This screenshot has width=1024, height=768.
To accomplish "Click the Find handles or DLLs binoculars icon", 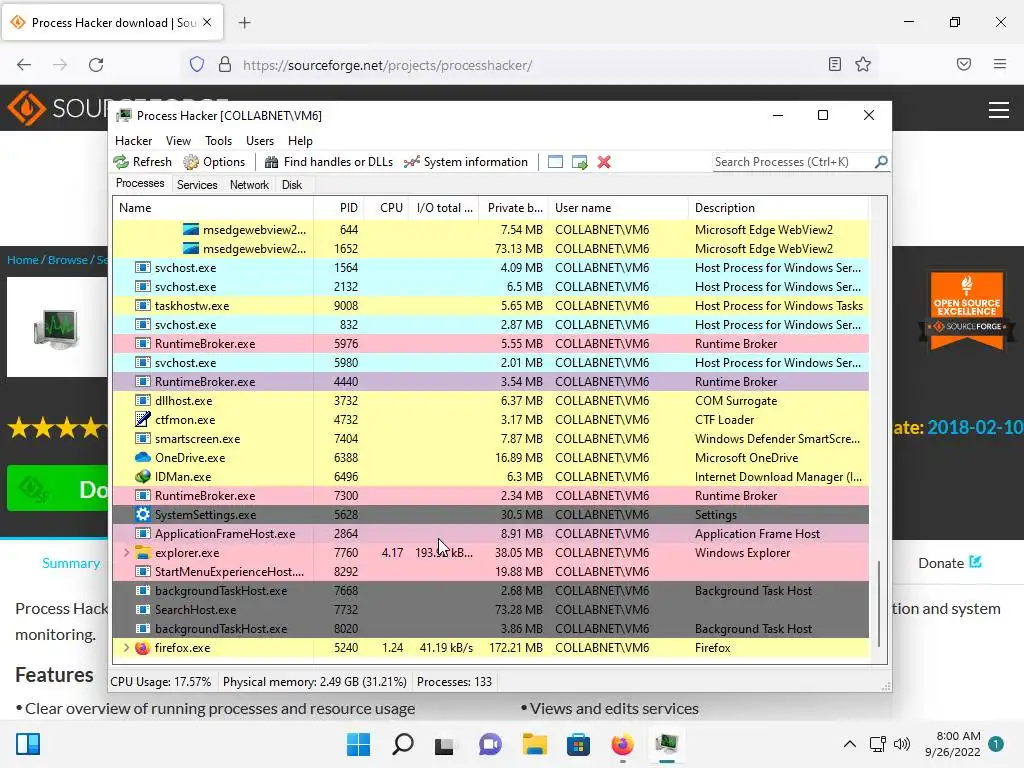I will click(271, 162).
